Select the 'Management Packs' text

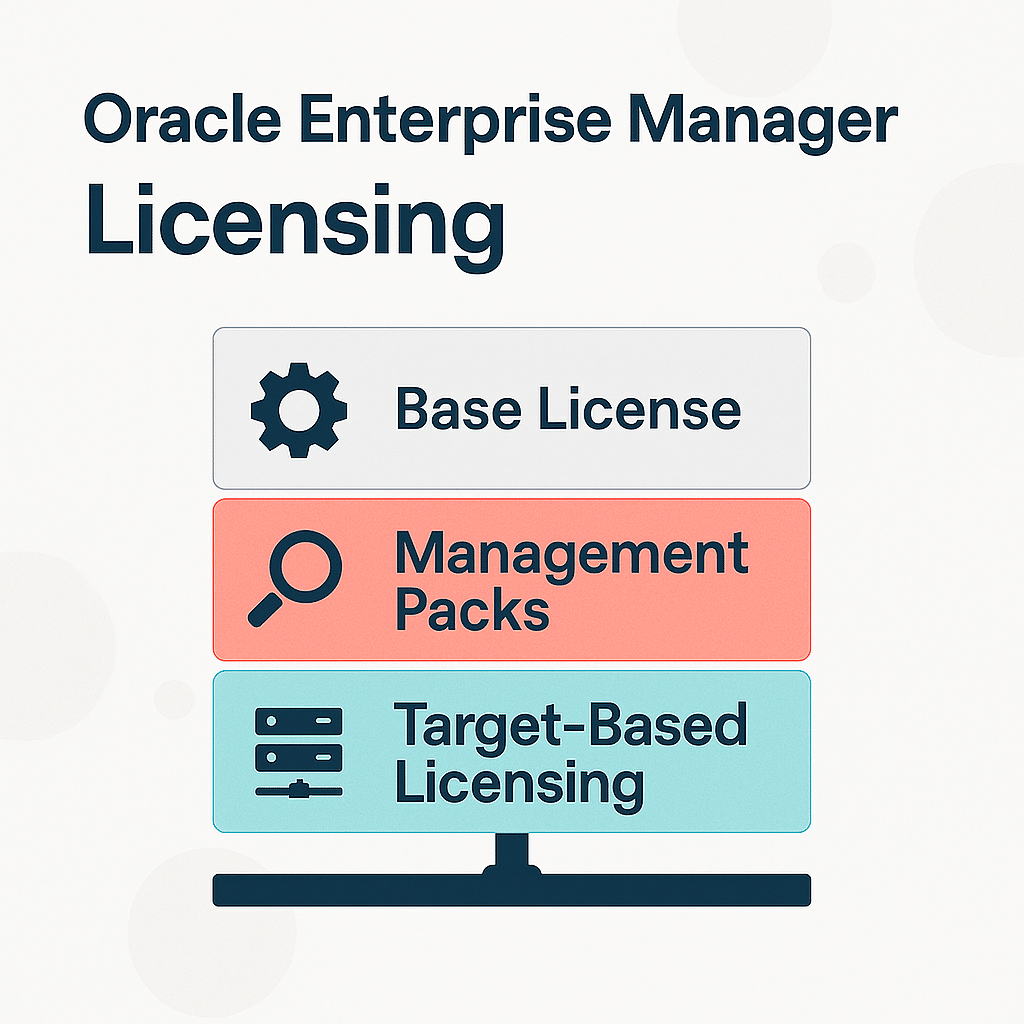[571, 581]
